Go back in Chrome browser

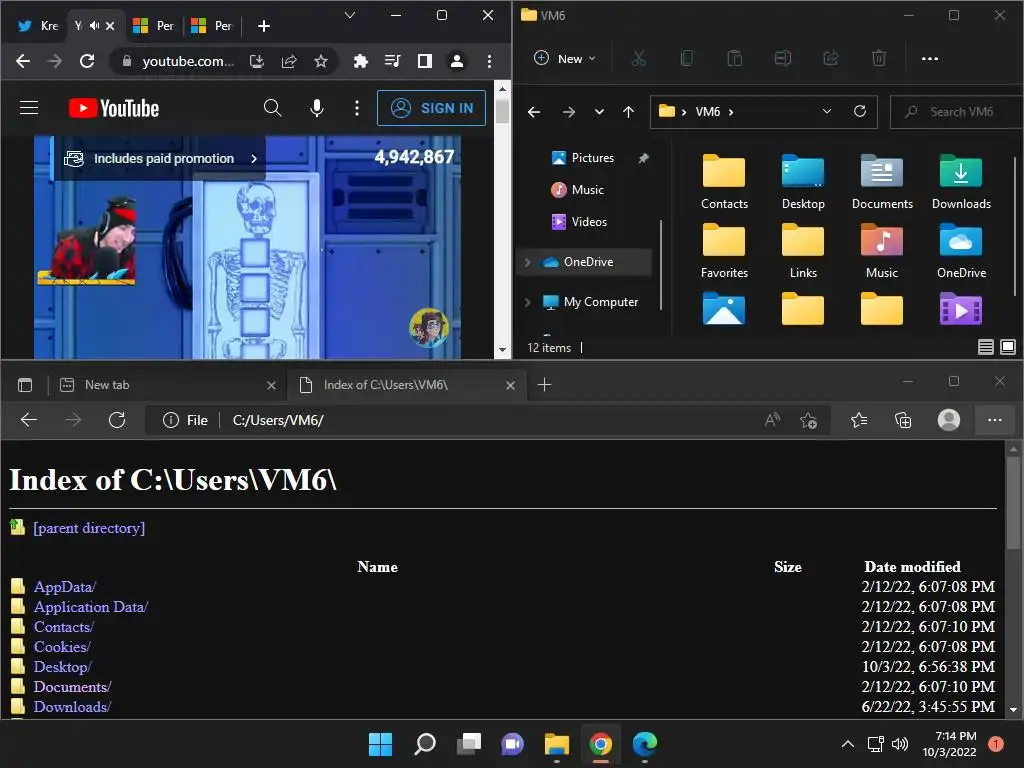[x=23, y=61]
